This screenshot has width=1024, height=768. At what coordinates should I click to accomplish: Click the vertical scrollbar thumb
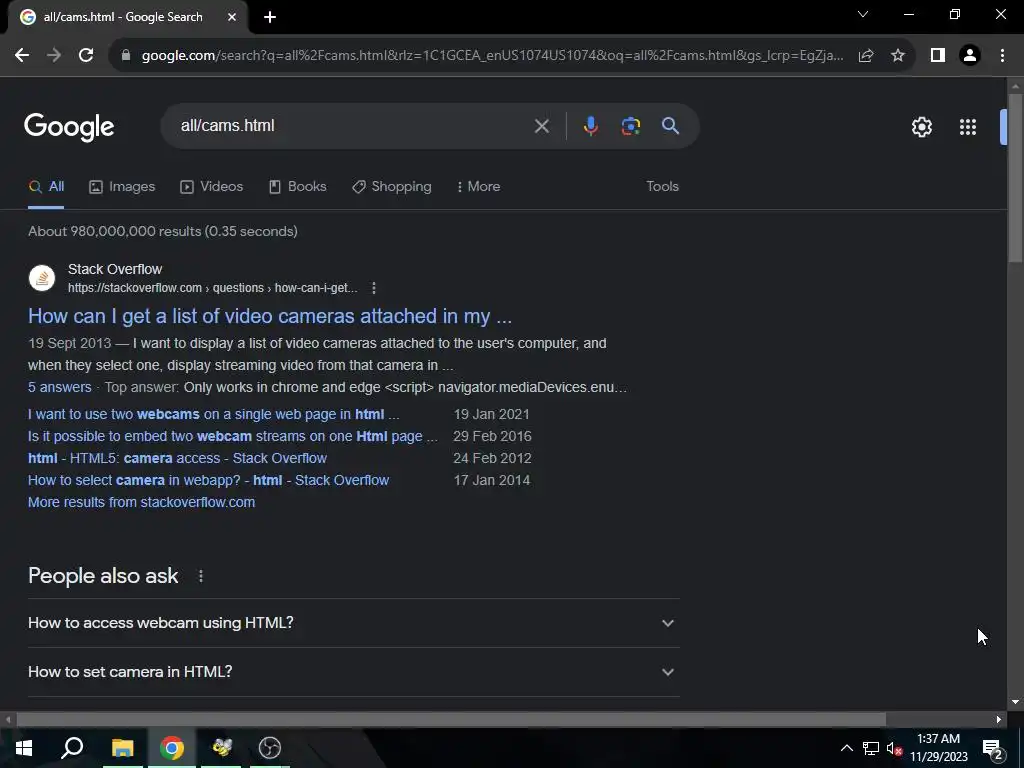(1015, 178)
